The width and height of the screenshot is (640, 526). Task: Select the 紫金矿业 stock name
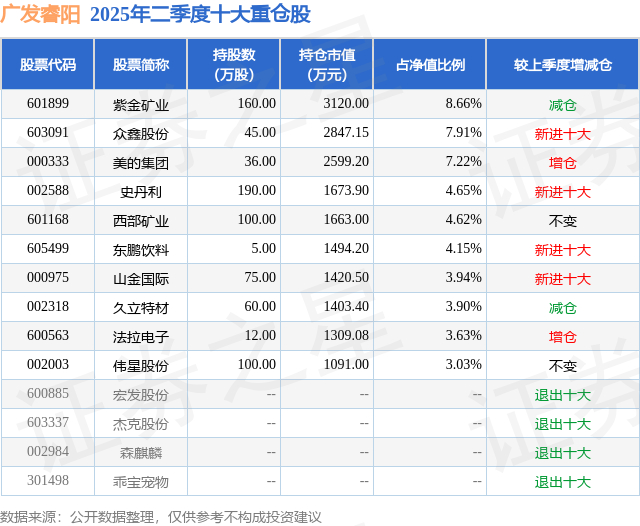pyautogui.click(x=141, y=105)
